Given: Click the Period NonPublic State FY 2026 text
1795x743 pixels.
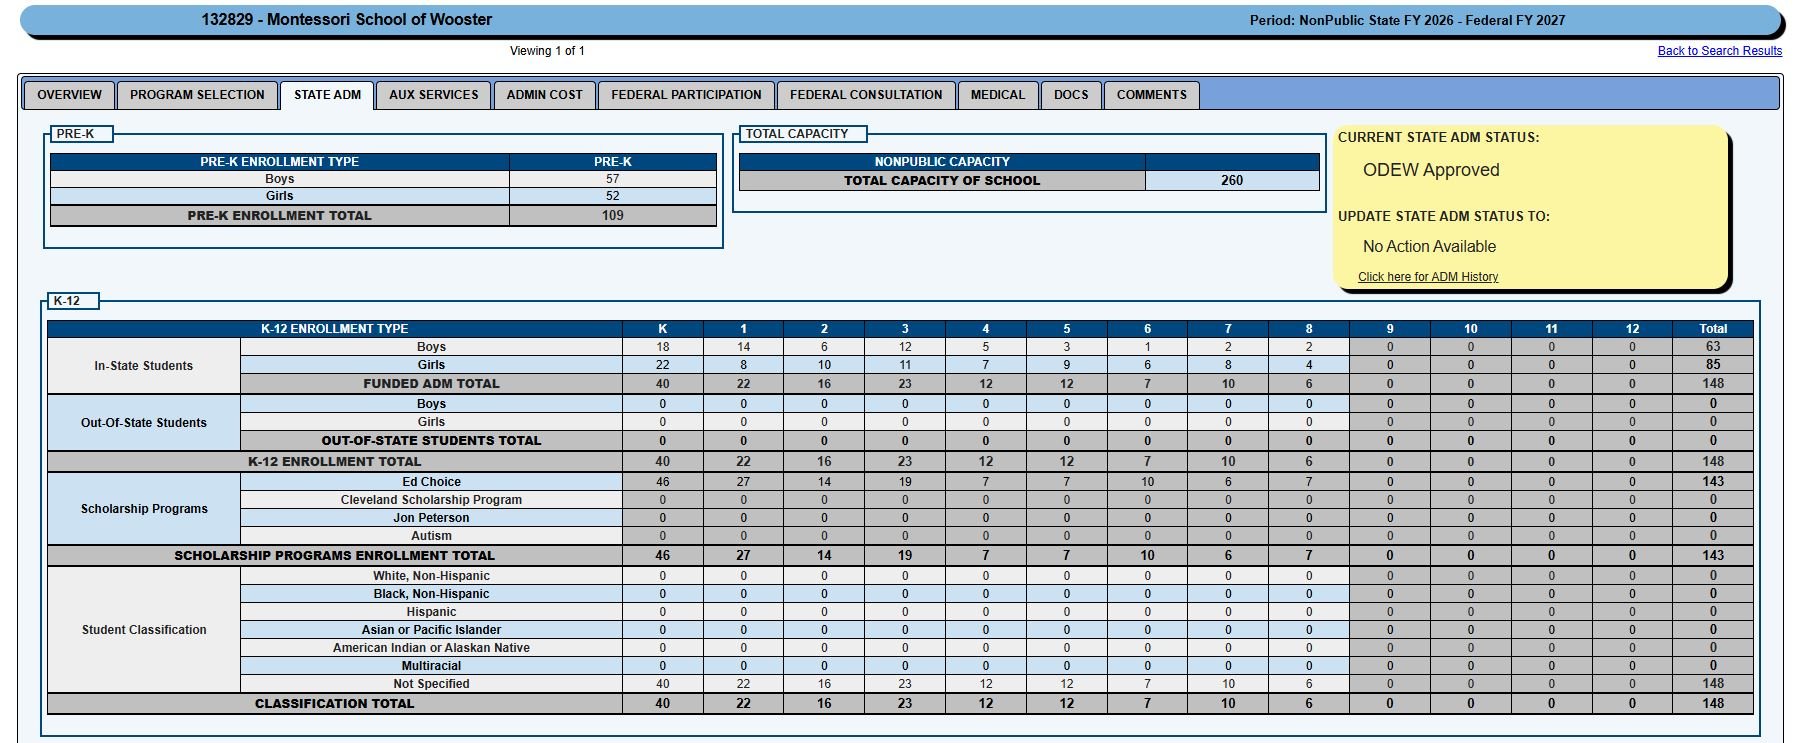Looking at the screenshot, I should pos(1407,20).
